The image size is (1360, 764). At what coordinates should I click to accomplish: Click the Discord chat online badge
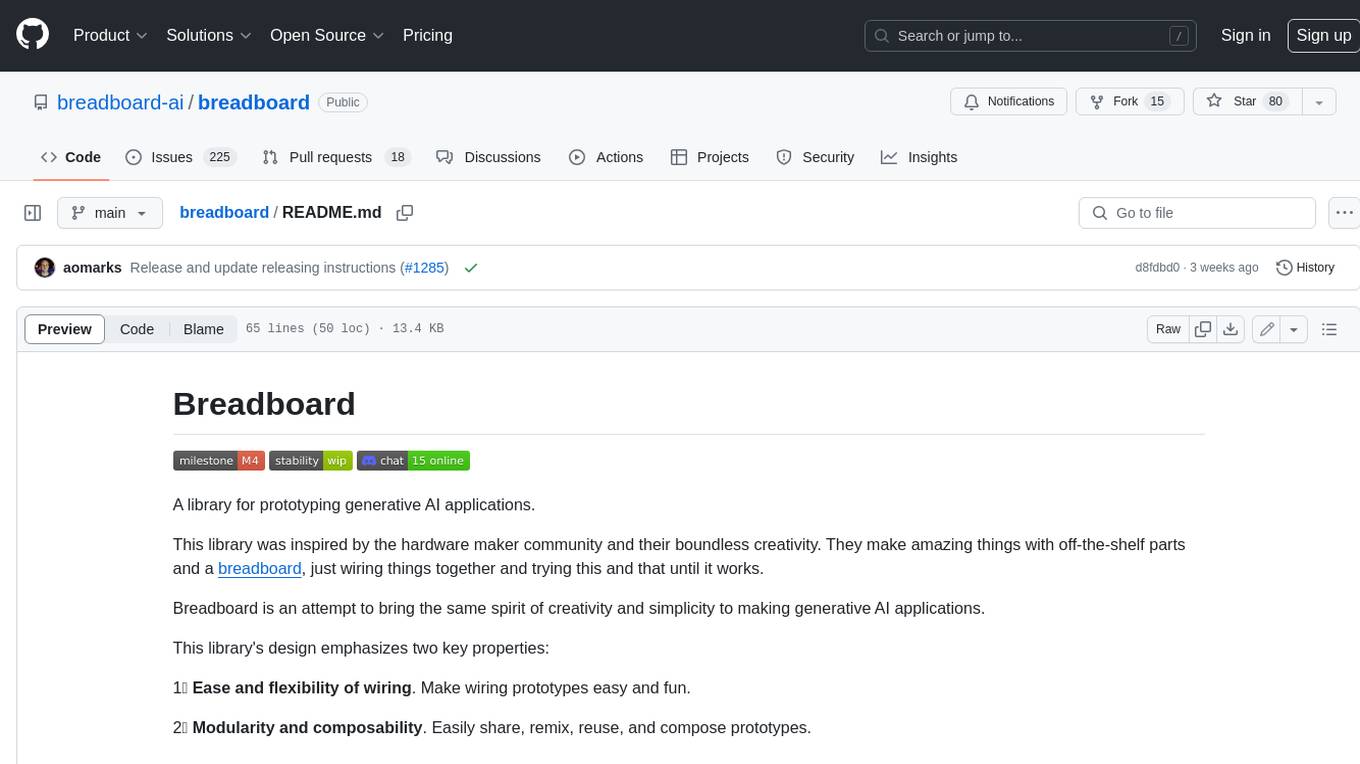[x=413, y=460]
